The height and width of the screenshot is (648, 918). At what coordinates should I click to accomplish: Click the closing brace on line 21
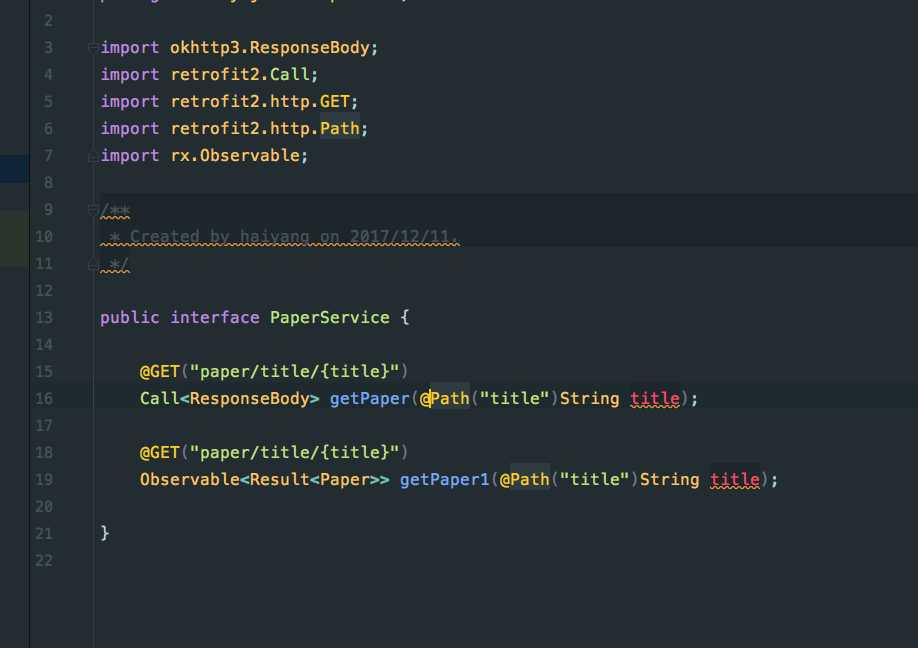tap(105, 533)
